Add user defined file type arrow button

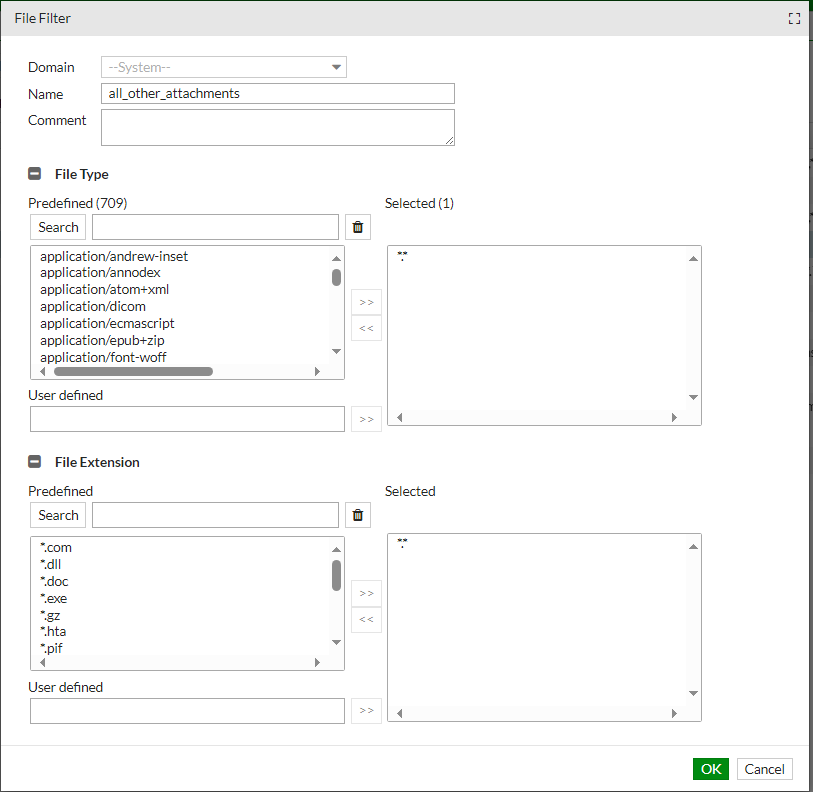point(366,419)
